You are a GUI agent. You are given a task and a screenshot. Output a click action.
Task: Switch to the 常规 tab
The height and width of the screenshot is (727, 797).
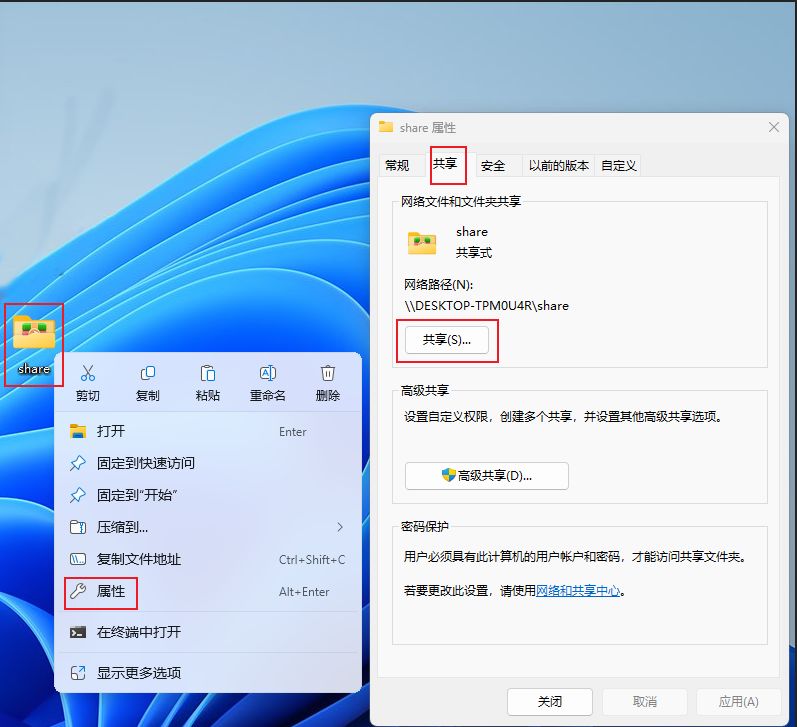point(397,166)
